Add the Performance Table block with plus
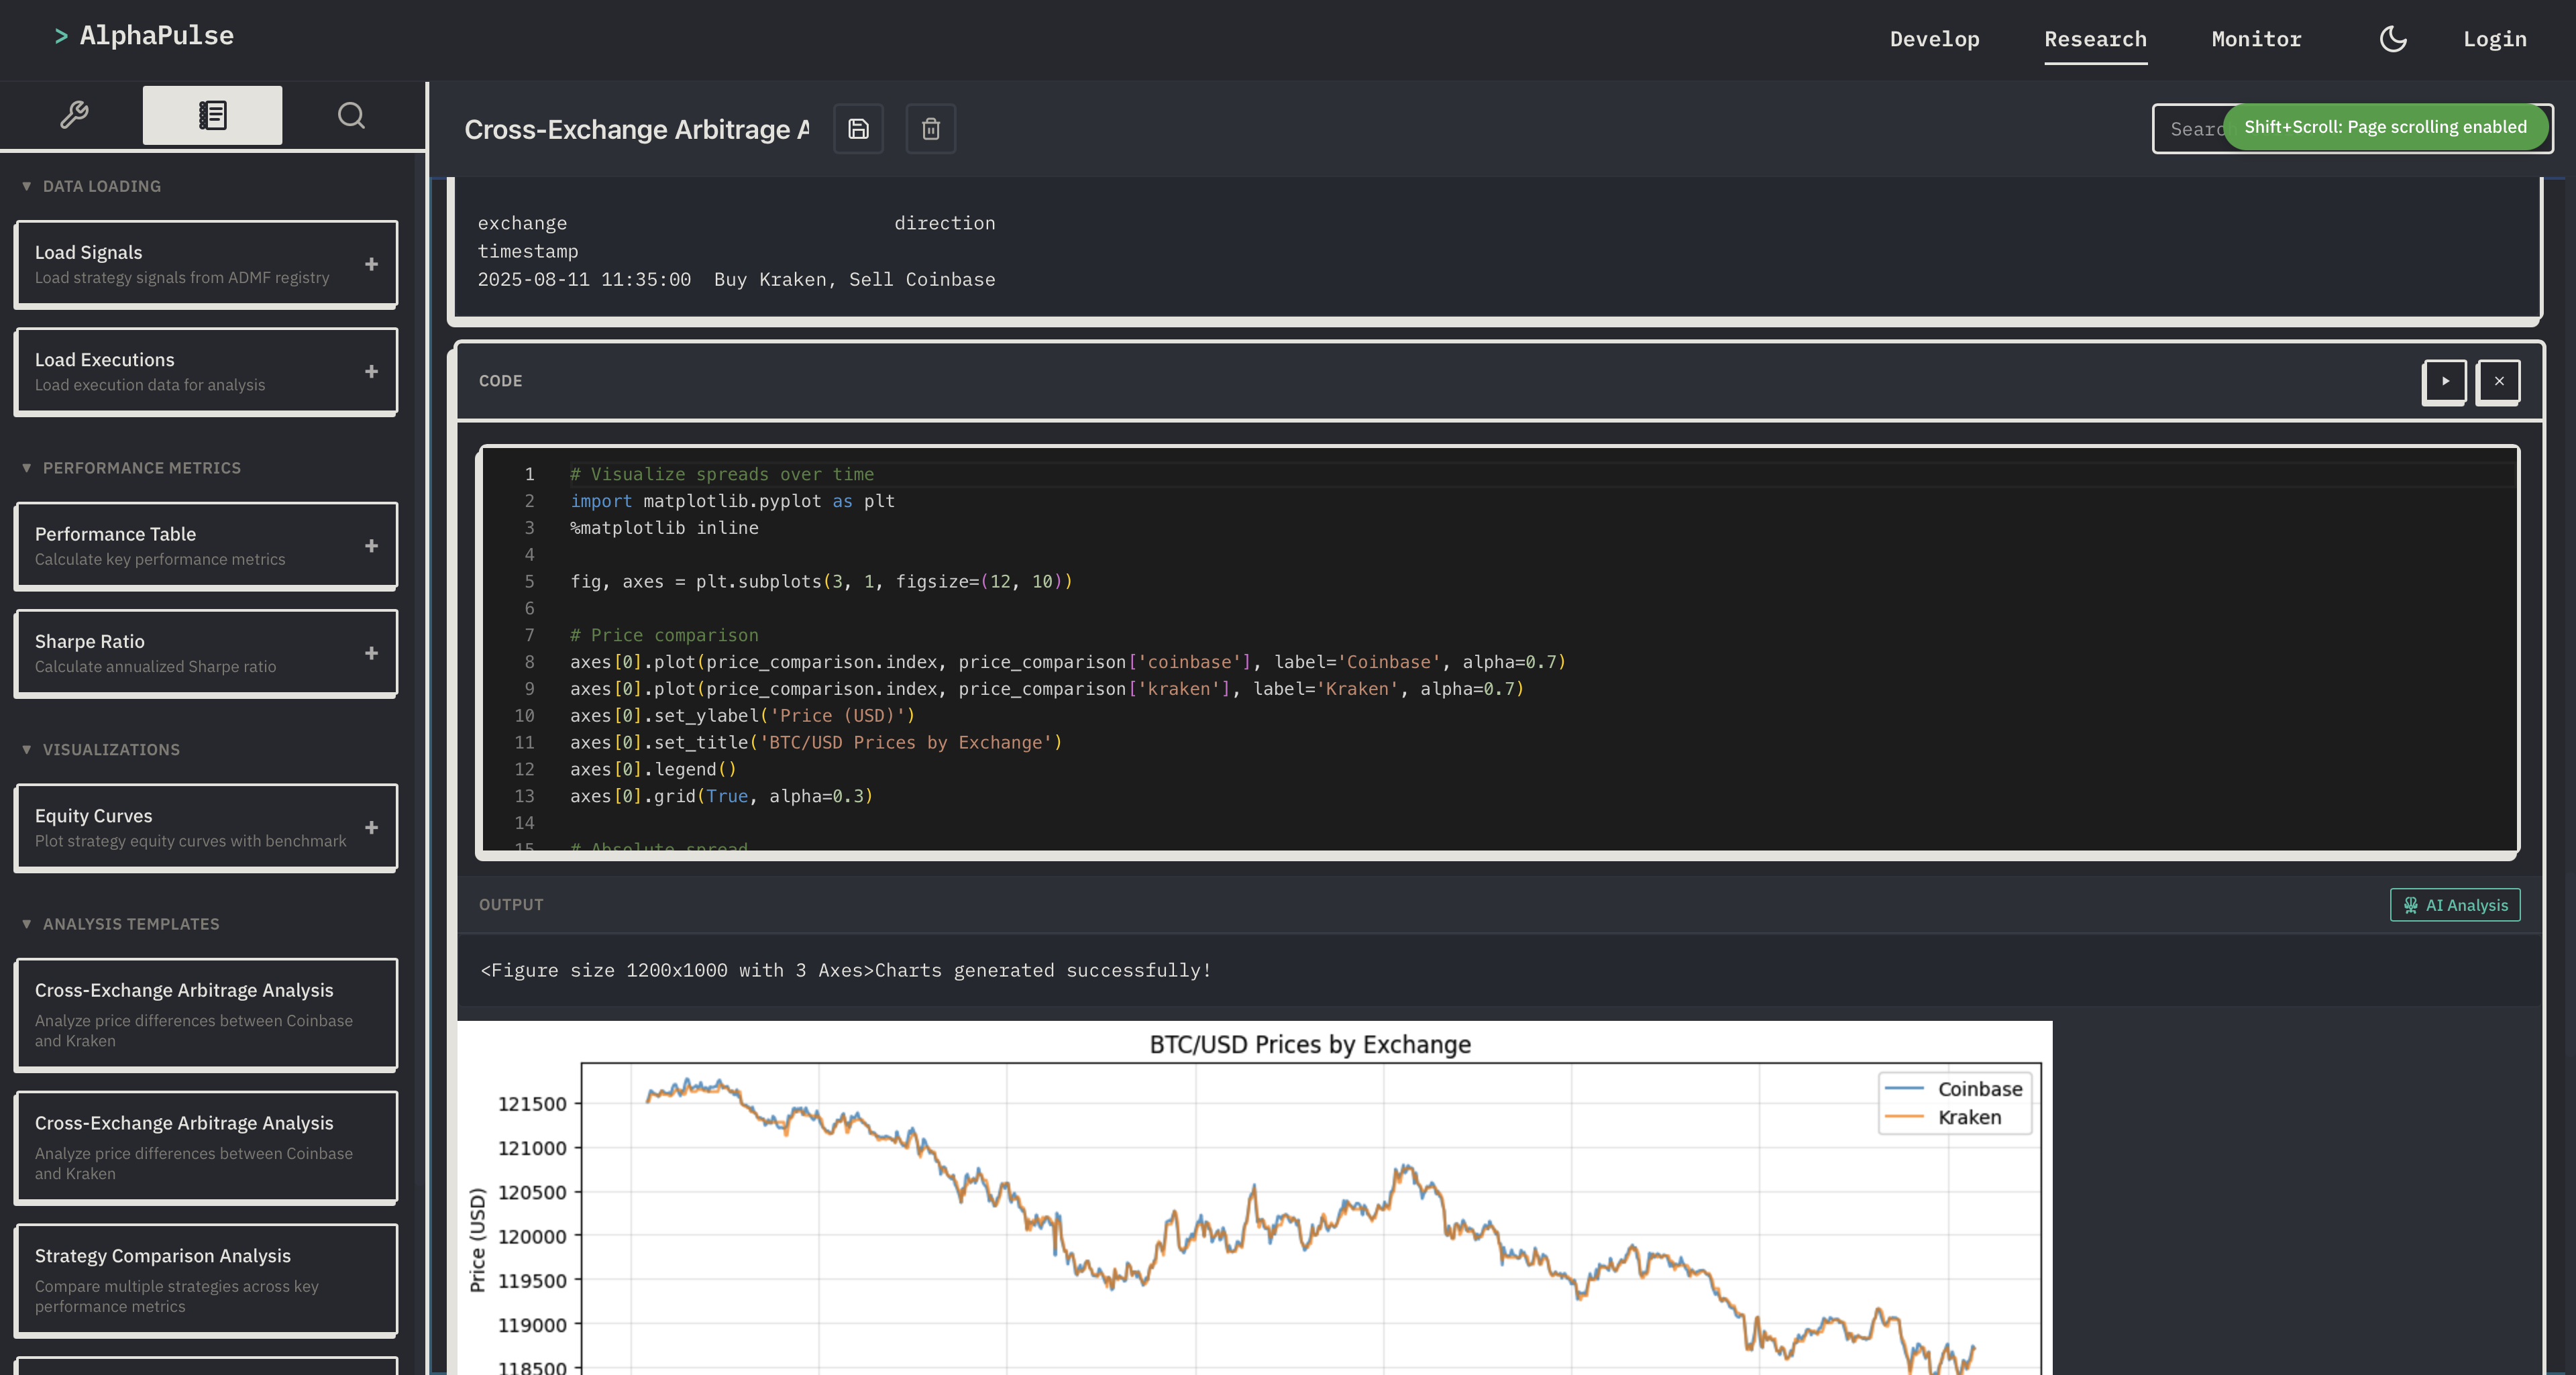The width and height of the screenshot is (2576, 1375). [371, 546]
